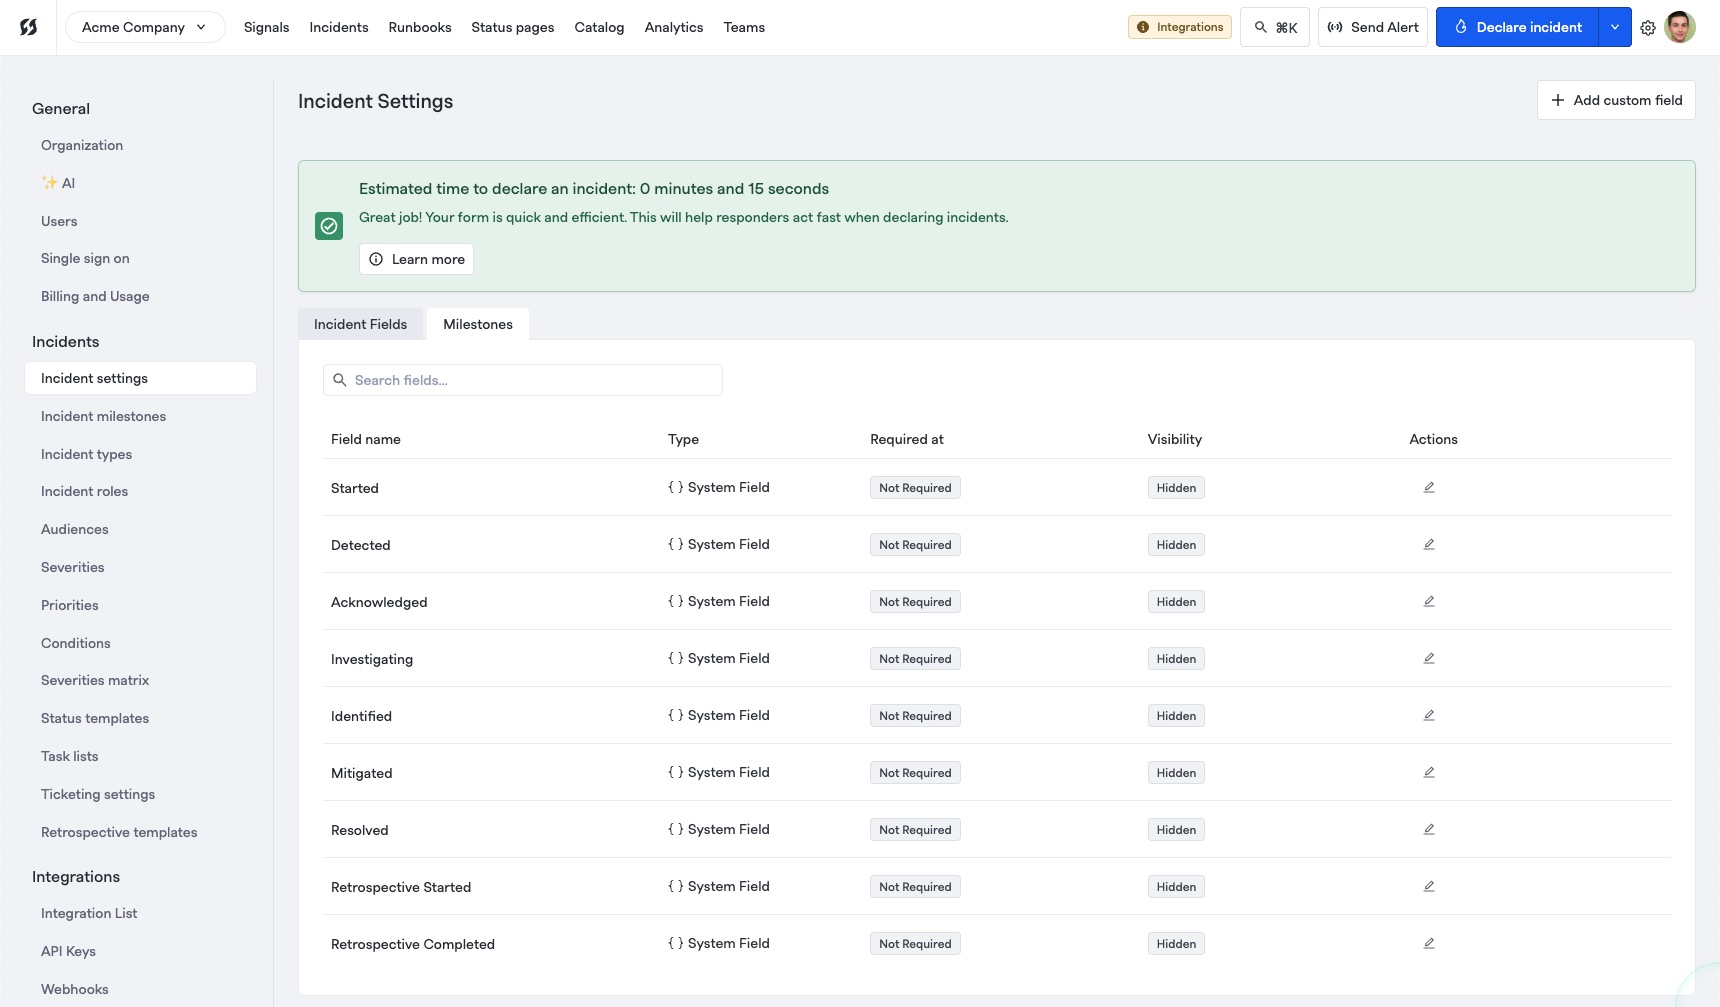Open Task lists in sidebar

point(70,756)
